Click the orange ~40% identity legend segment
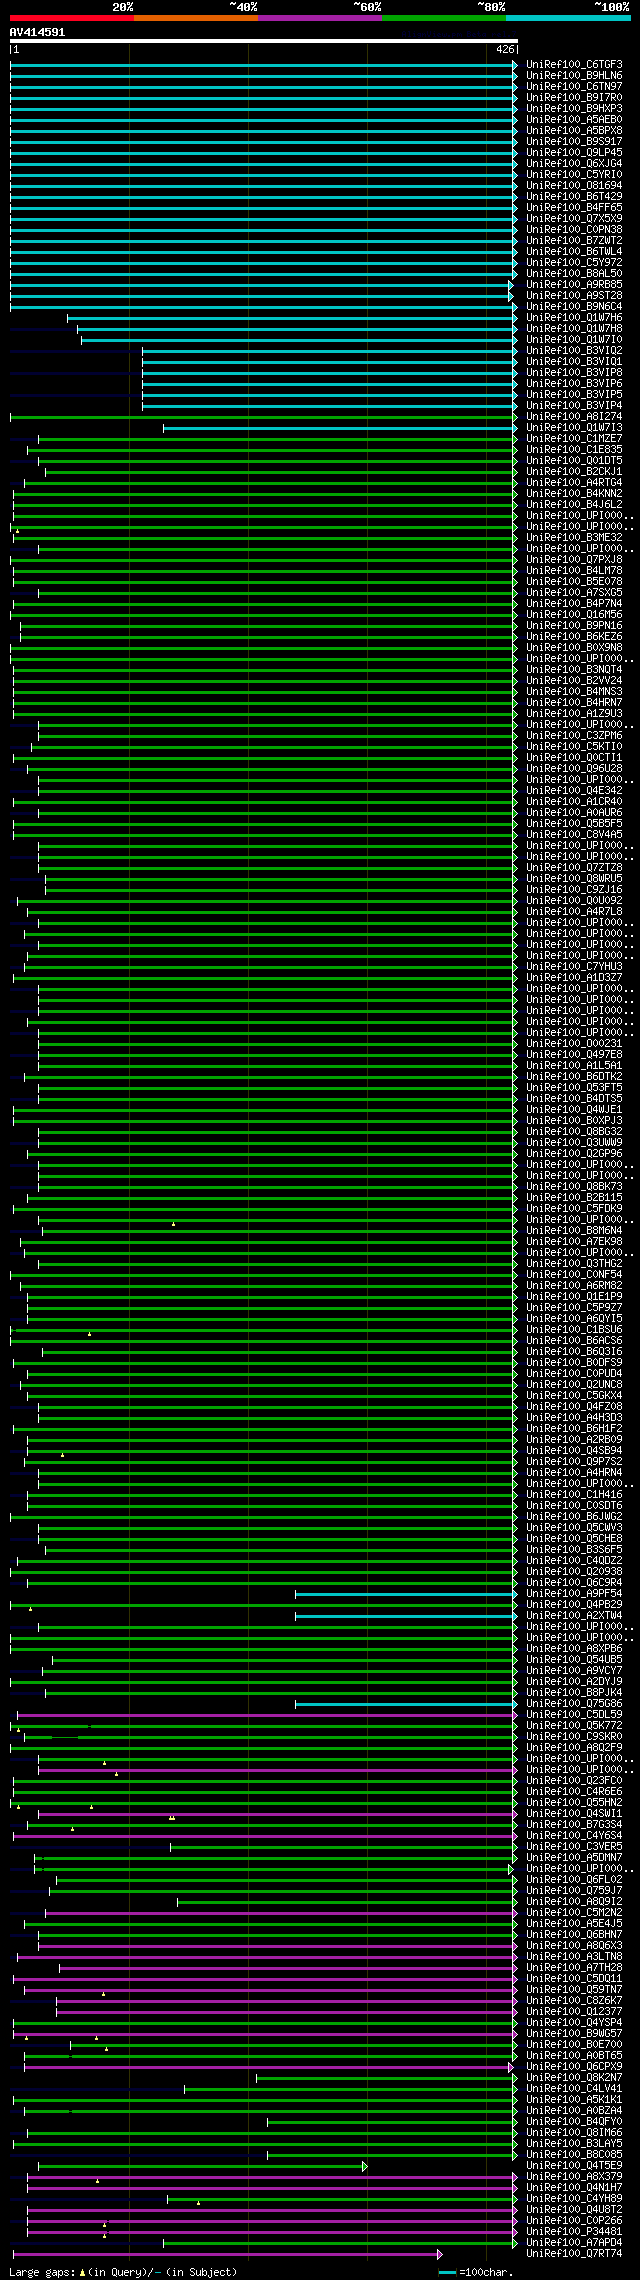Image resolution: width=640 pixels, height=2280 pixels. coord(195,18)
